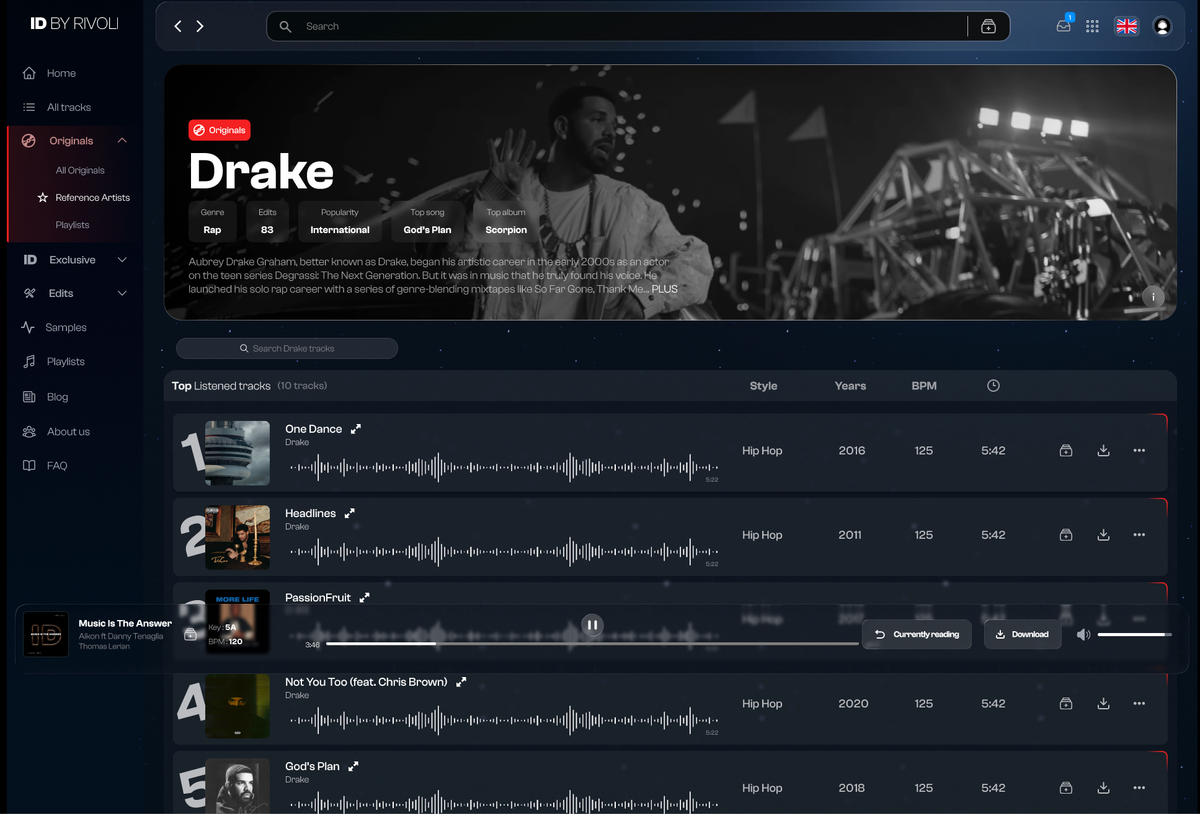Viewport: 1200px width, 814px height.
Task: Add Not You Too to crate
Action: (x=1066, y=704)
